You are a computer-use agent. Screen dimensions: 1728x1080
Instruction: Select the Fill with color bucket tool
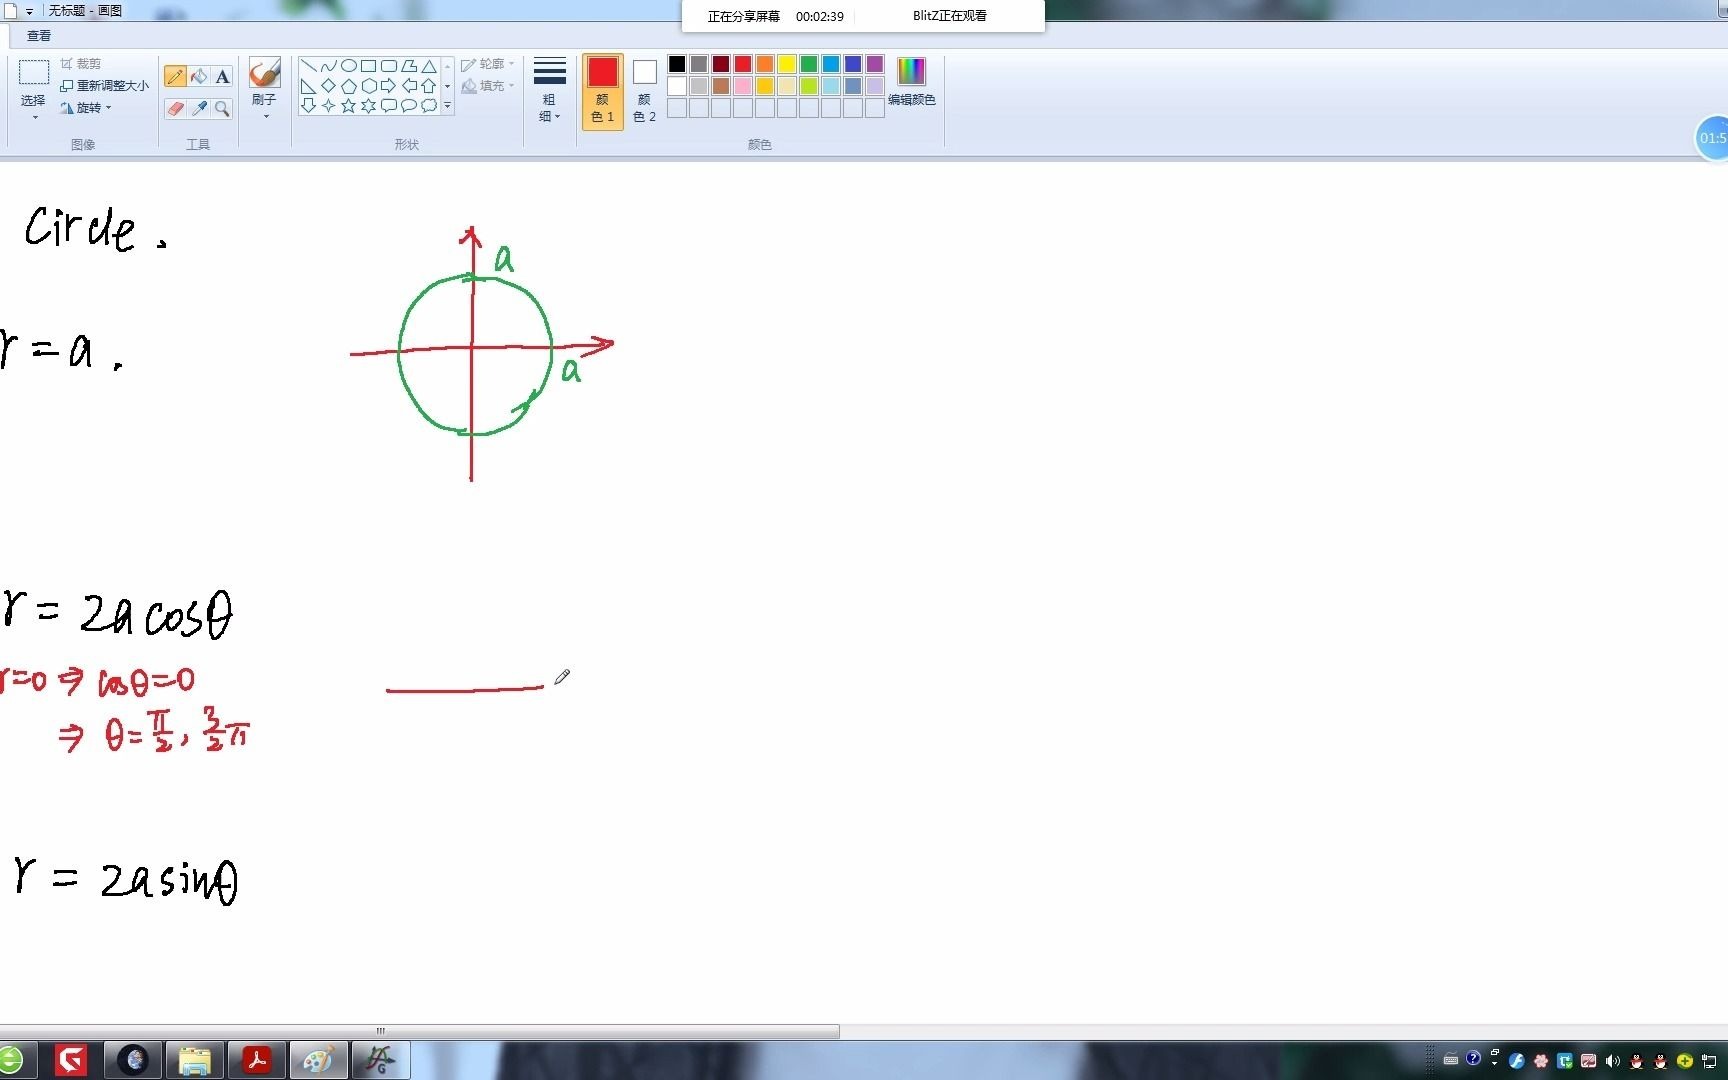click(199, 75)
